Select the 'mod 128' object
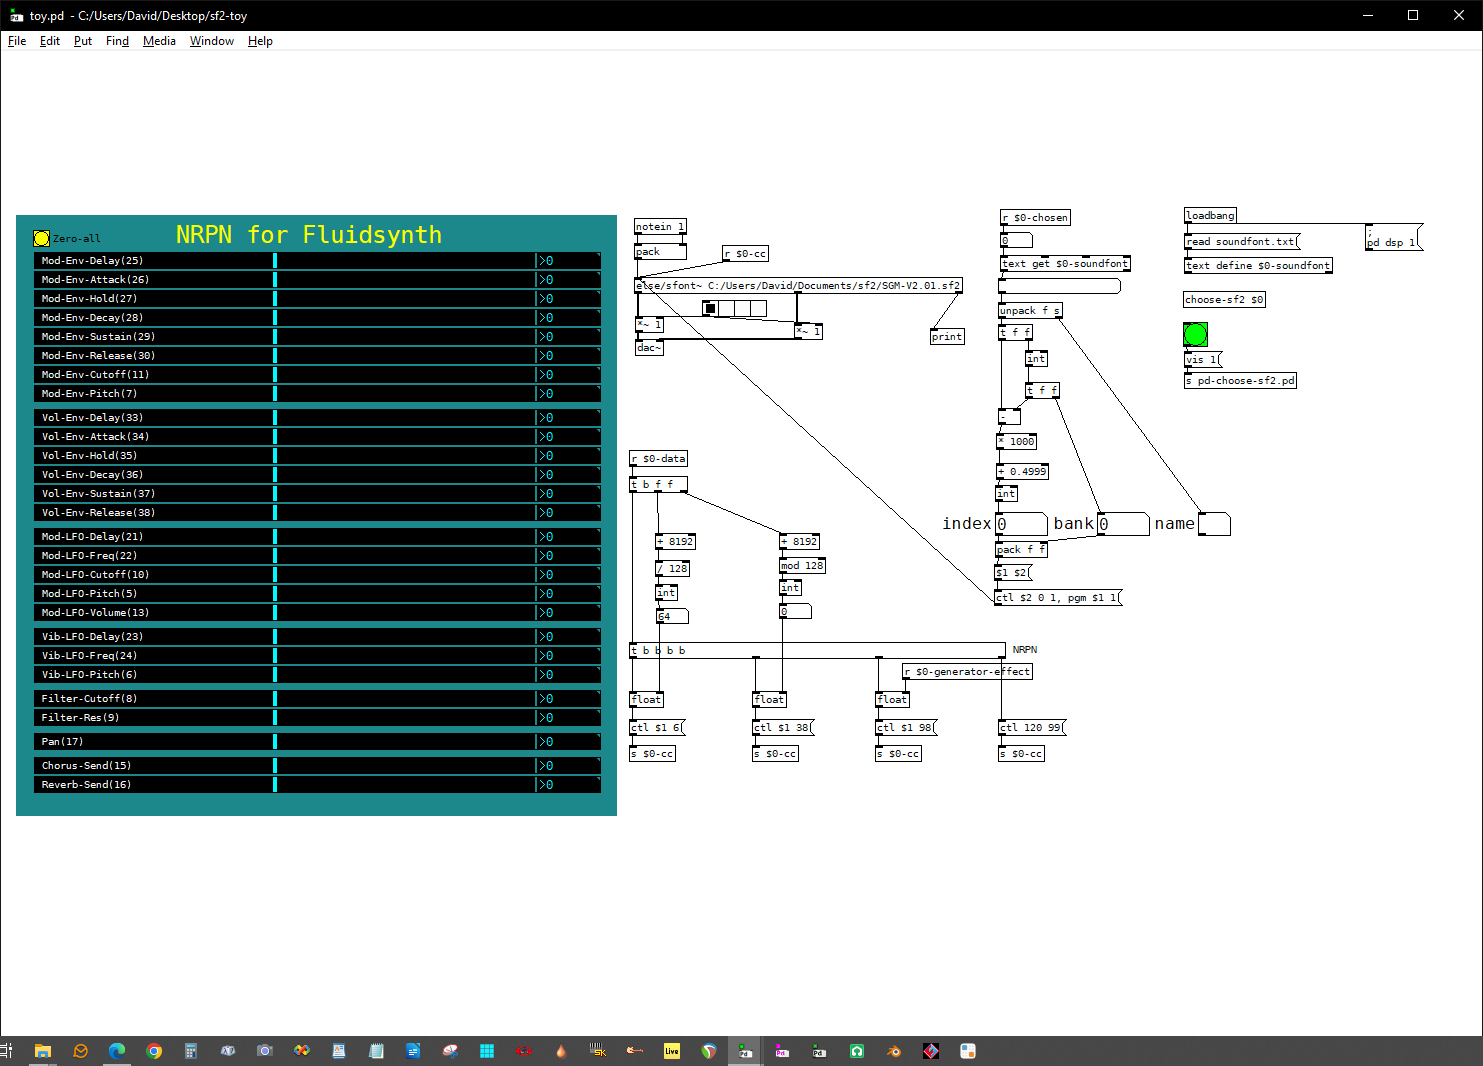 click(x=802, y=566)
